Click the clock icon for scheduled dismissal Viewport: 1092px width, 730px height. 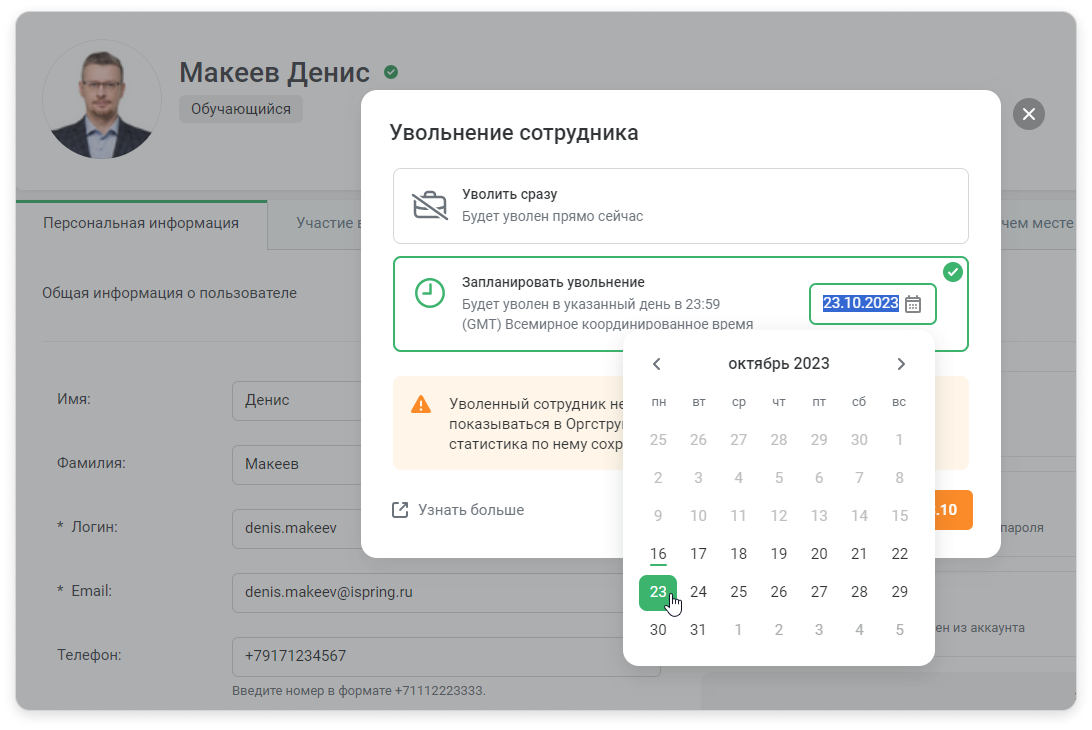(430, 293)
